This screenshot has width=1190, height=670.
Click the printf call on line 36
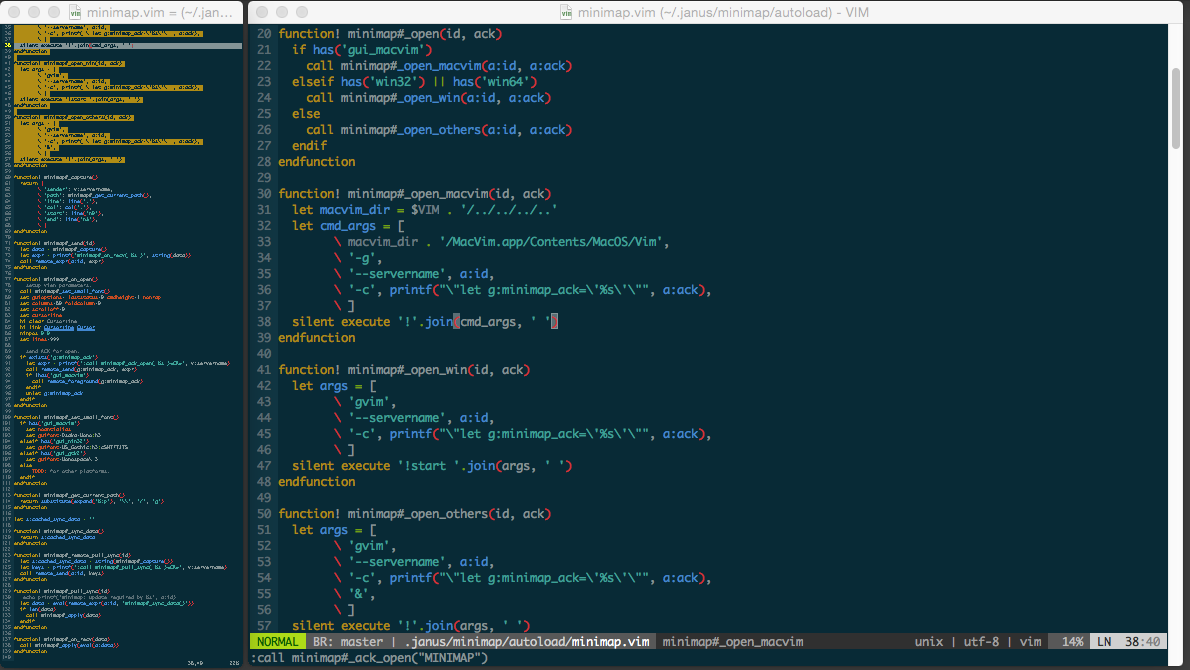547,290
